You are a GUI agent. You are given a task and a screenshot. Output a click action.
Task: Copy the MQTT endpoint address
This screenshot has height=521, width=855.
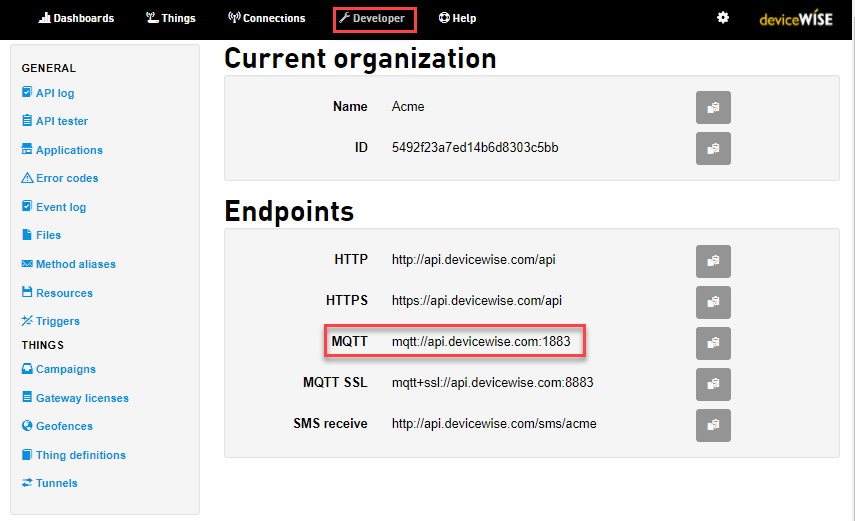click(x=713, y=343)
